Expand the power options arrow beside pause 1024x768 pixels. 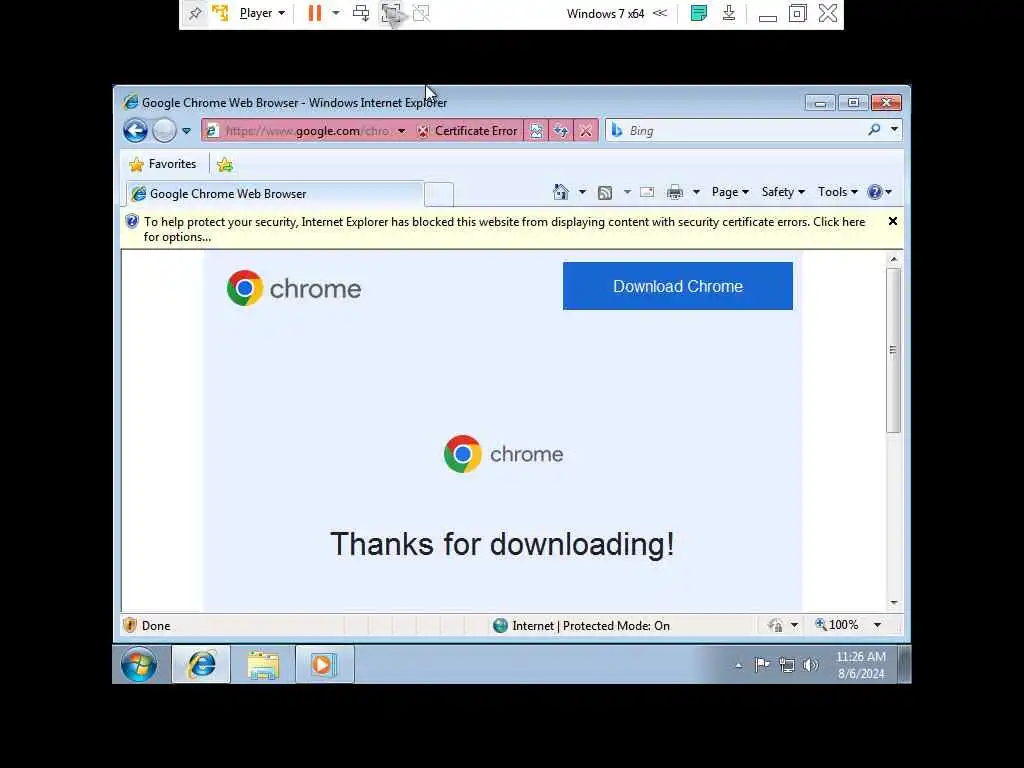[x=336, y=13]
